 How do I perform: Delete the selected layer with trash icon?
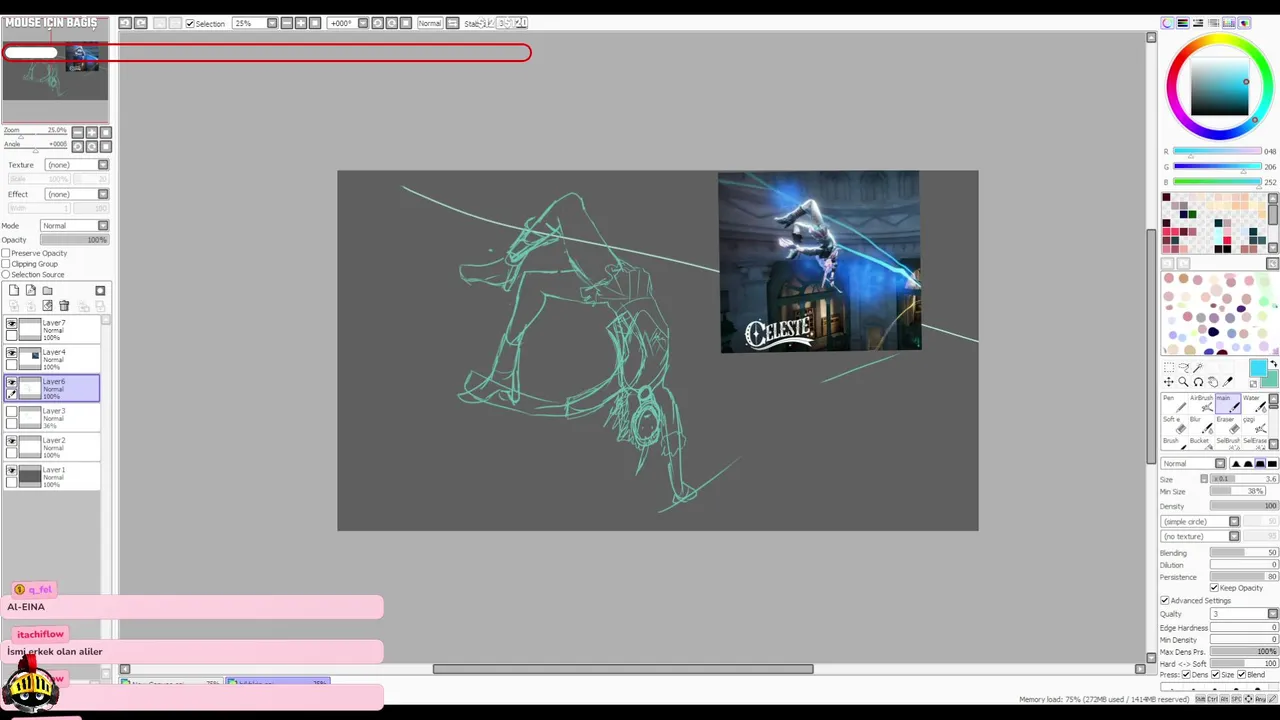pos(65,306)
